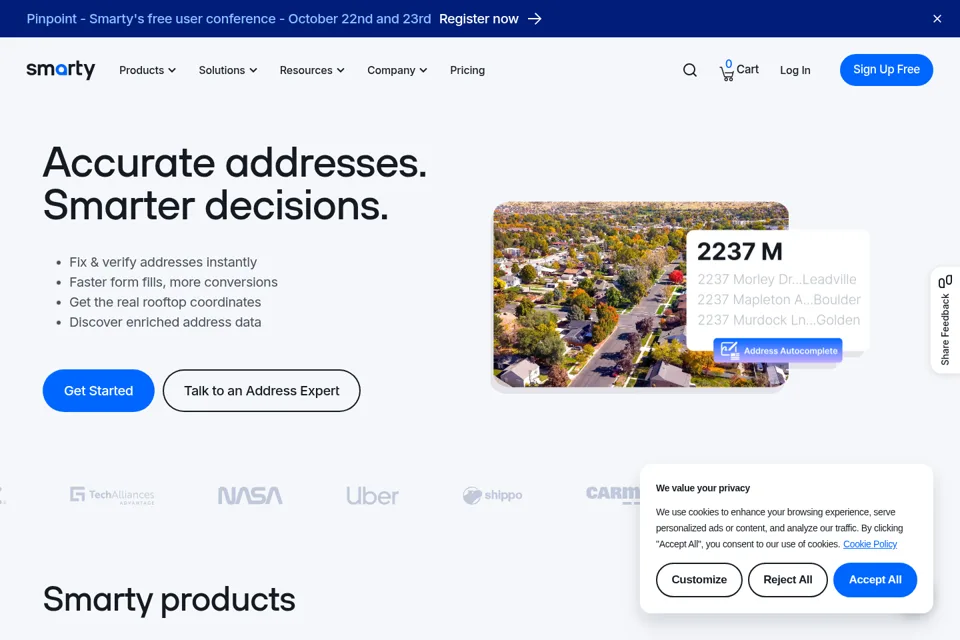This screenshot has width=960, height=640.
Task: Click Reject All cookies button
Action: pyautogui.click(x=787, y=579)
